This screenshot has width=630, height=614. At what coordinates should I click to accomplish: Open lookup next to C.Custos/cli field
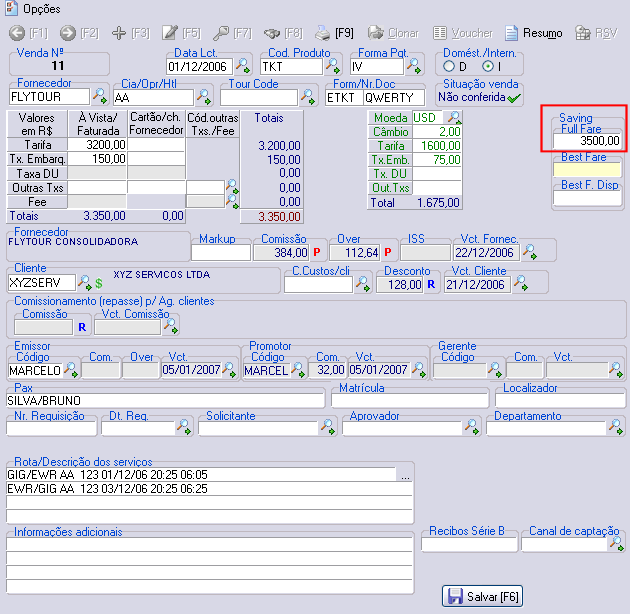363,284
